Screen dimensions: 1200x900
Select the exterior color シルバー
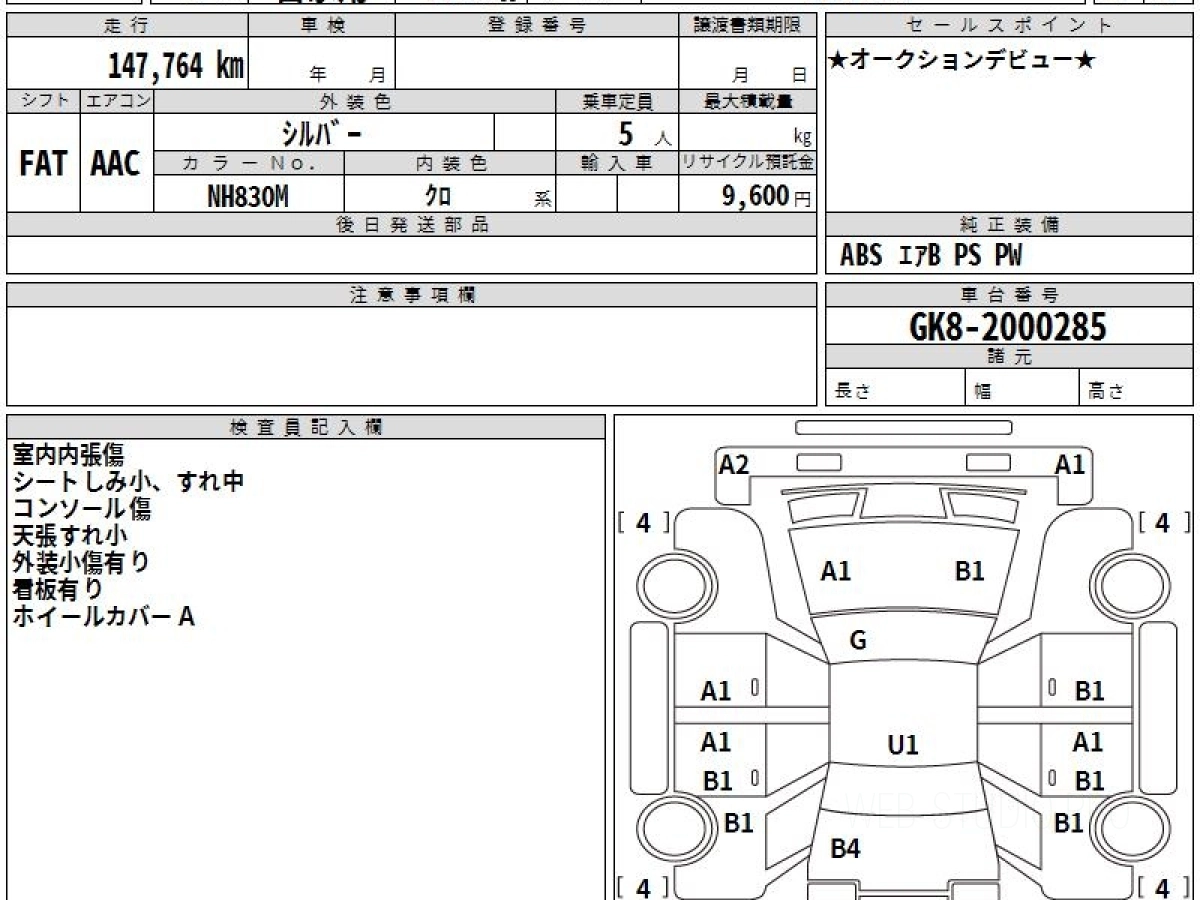click(323, 132)
